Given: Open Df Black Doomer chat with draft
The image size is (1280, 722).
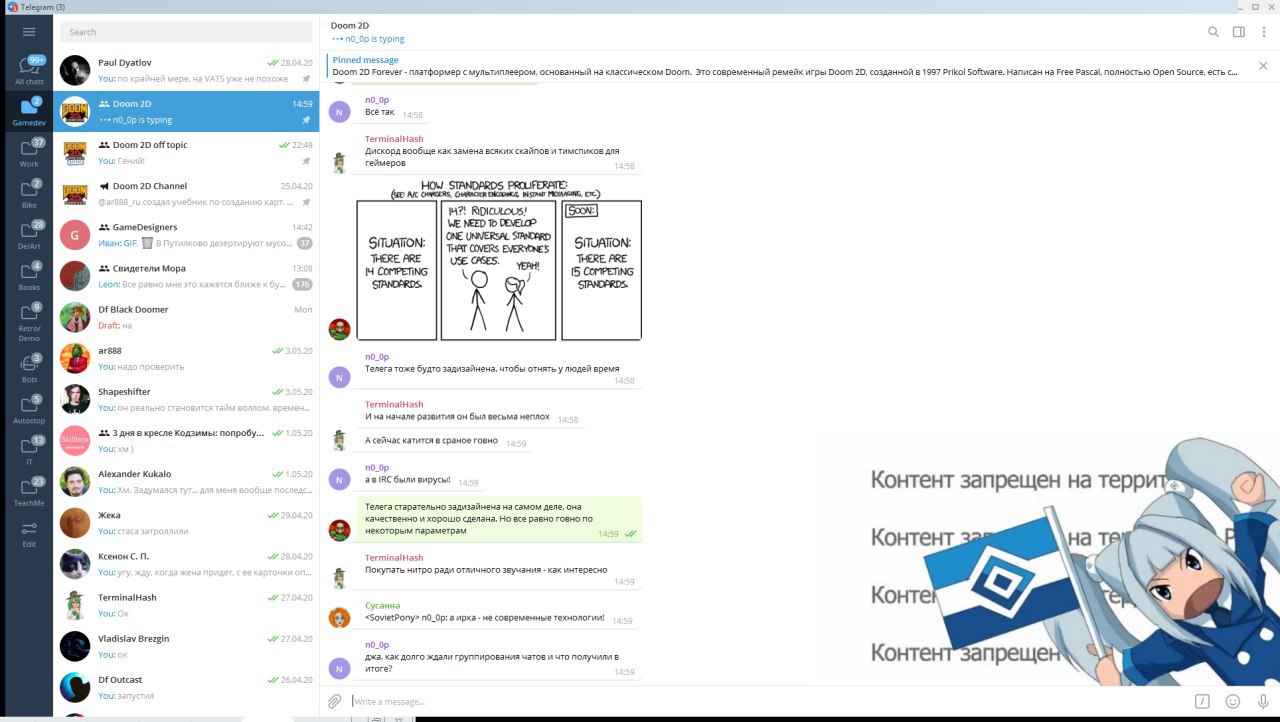Looking at the screenshot, I should click(x=186, y=317).
